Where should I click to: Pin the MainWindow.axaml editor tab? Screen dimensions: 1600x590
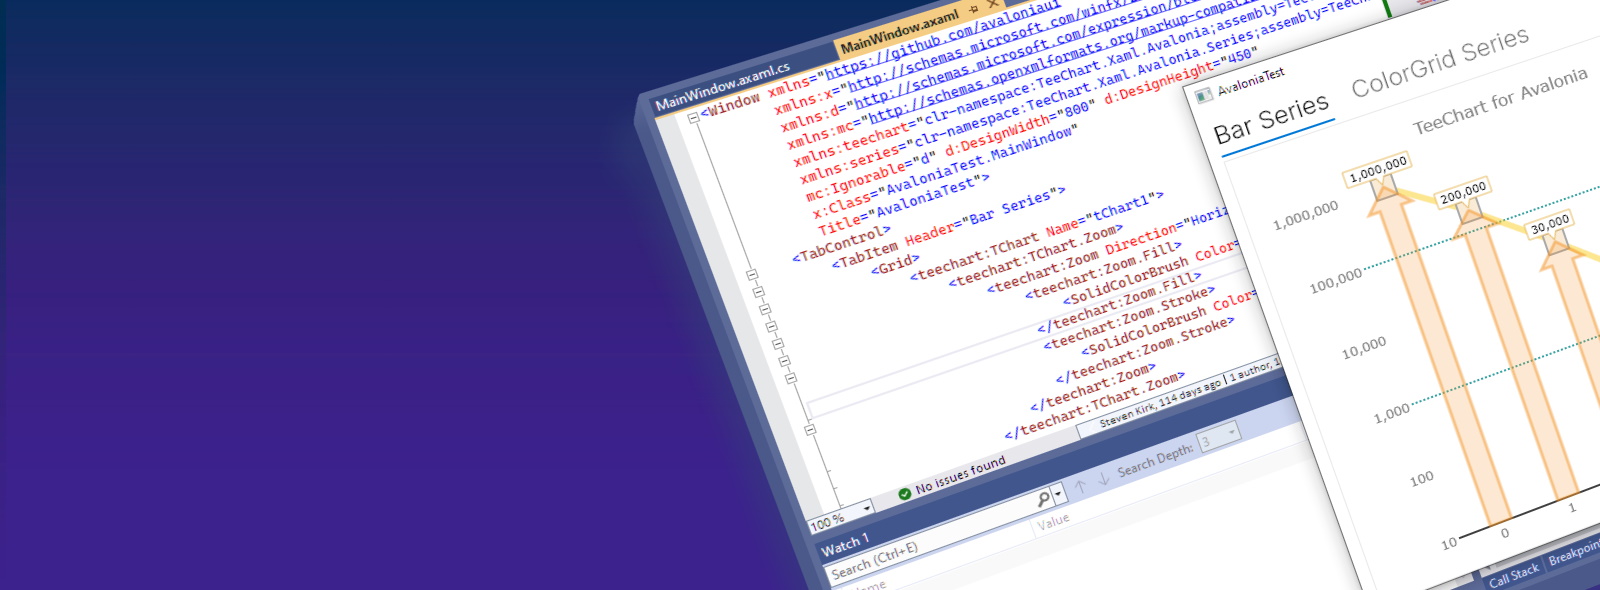pos(973,9)
